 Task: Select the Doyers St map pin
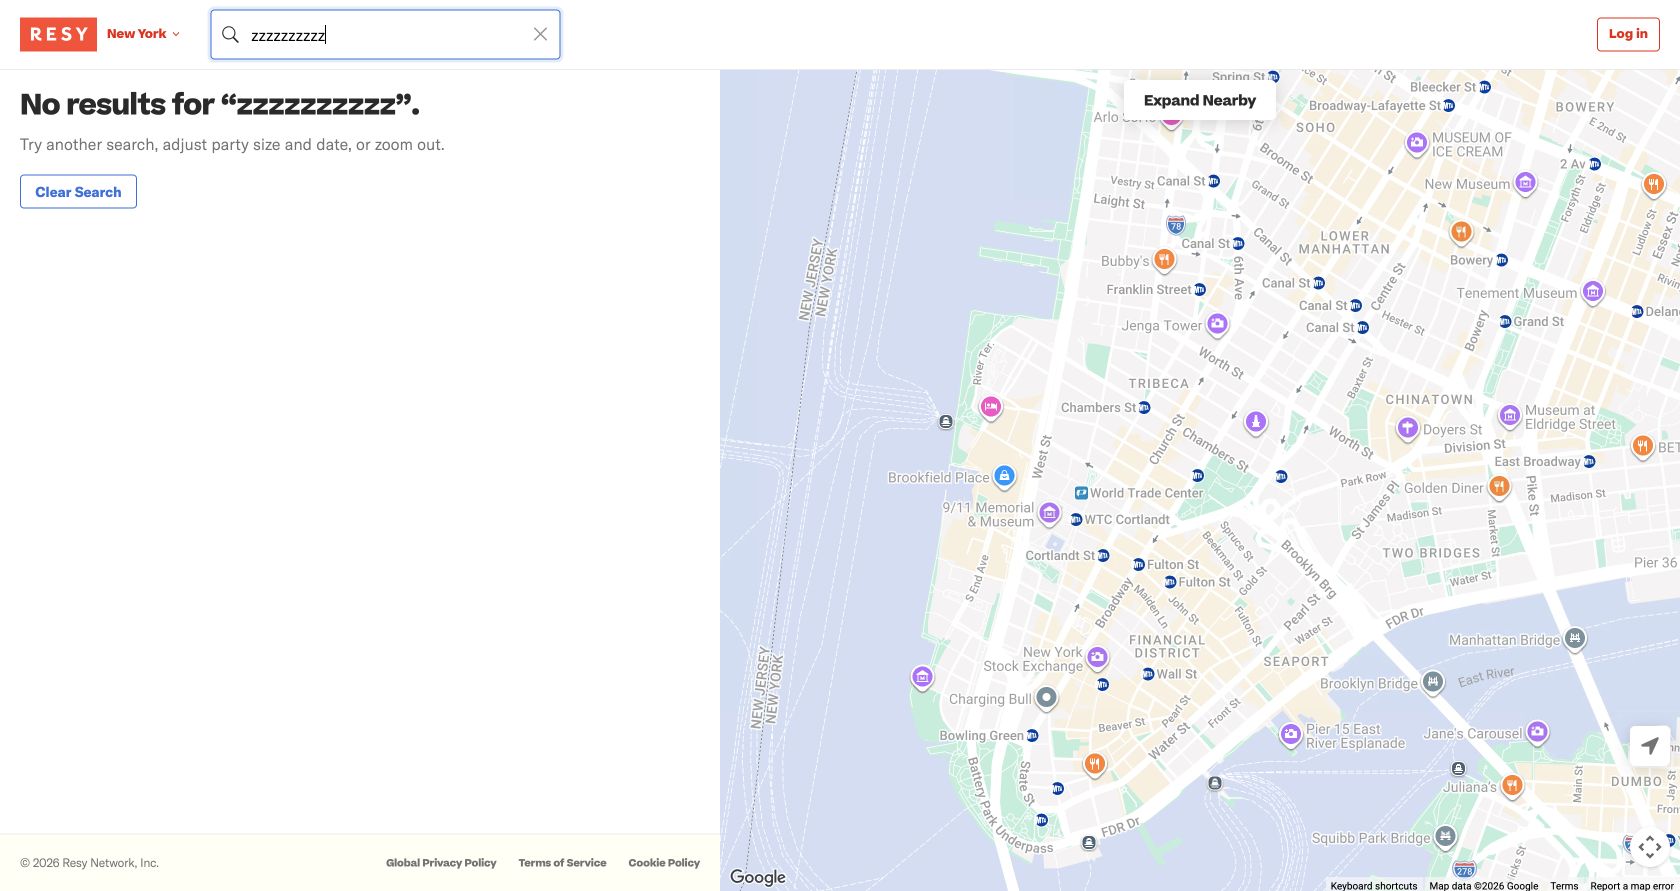[1408, 429]
